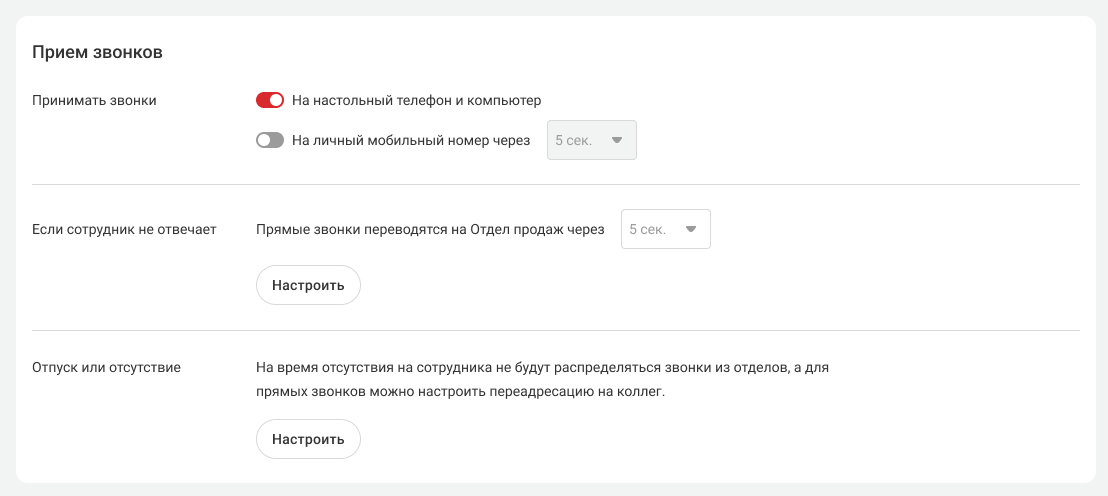The height and width of the screenshot is (496, 1108).
Task: Select the 'Если сотрудник не отвечает' row label
Action: 124,229
